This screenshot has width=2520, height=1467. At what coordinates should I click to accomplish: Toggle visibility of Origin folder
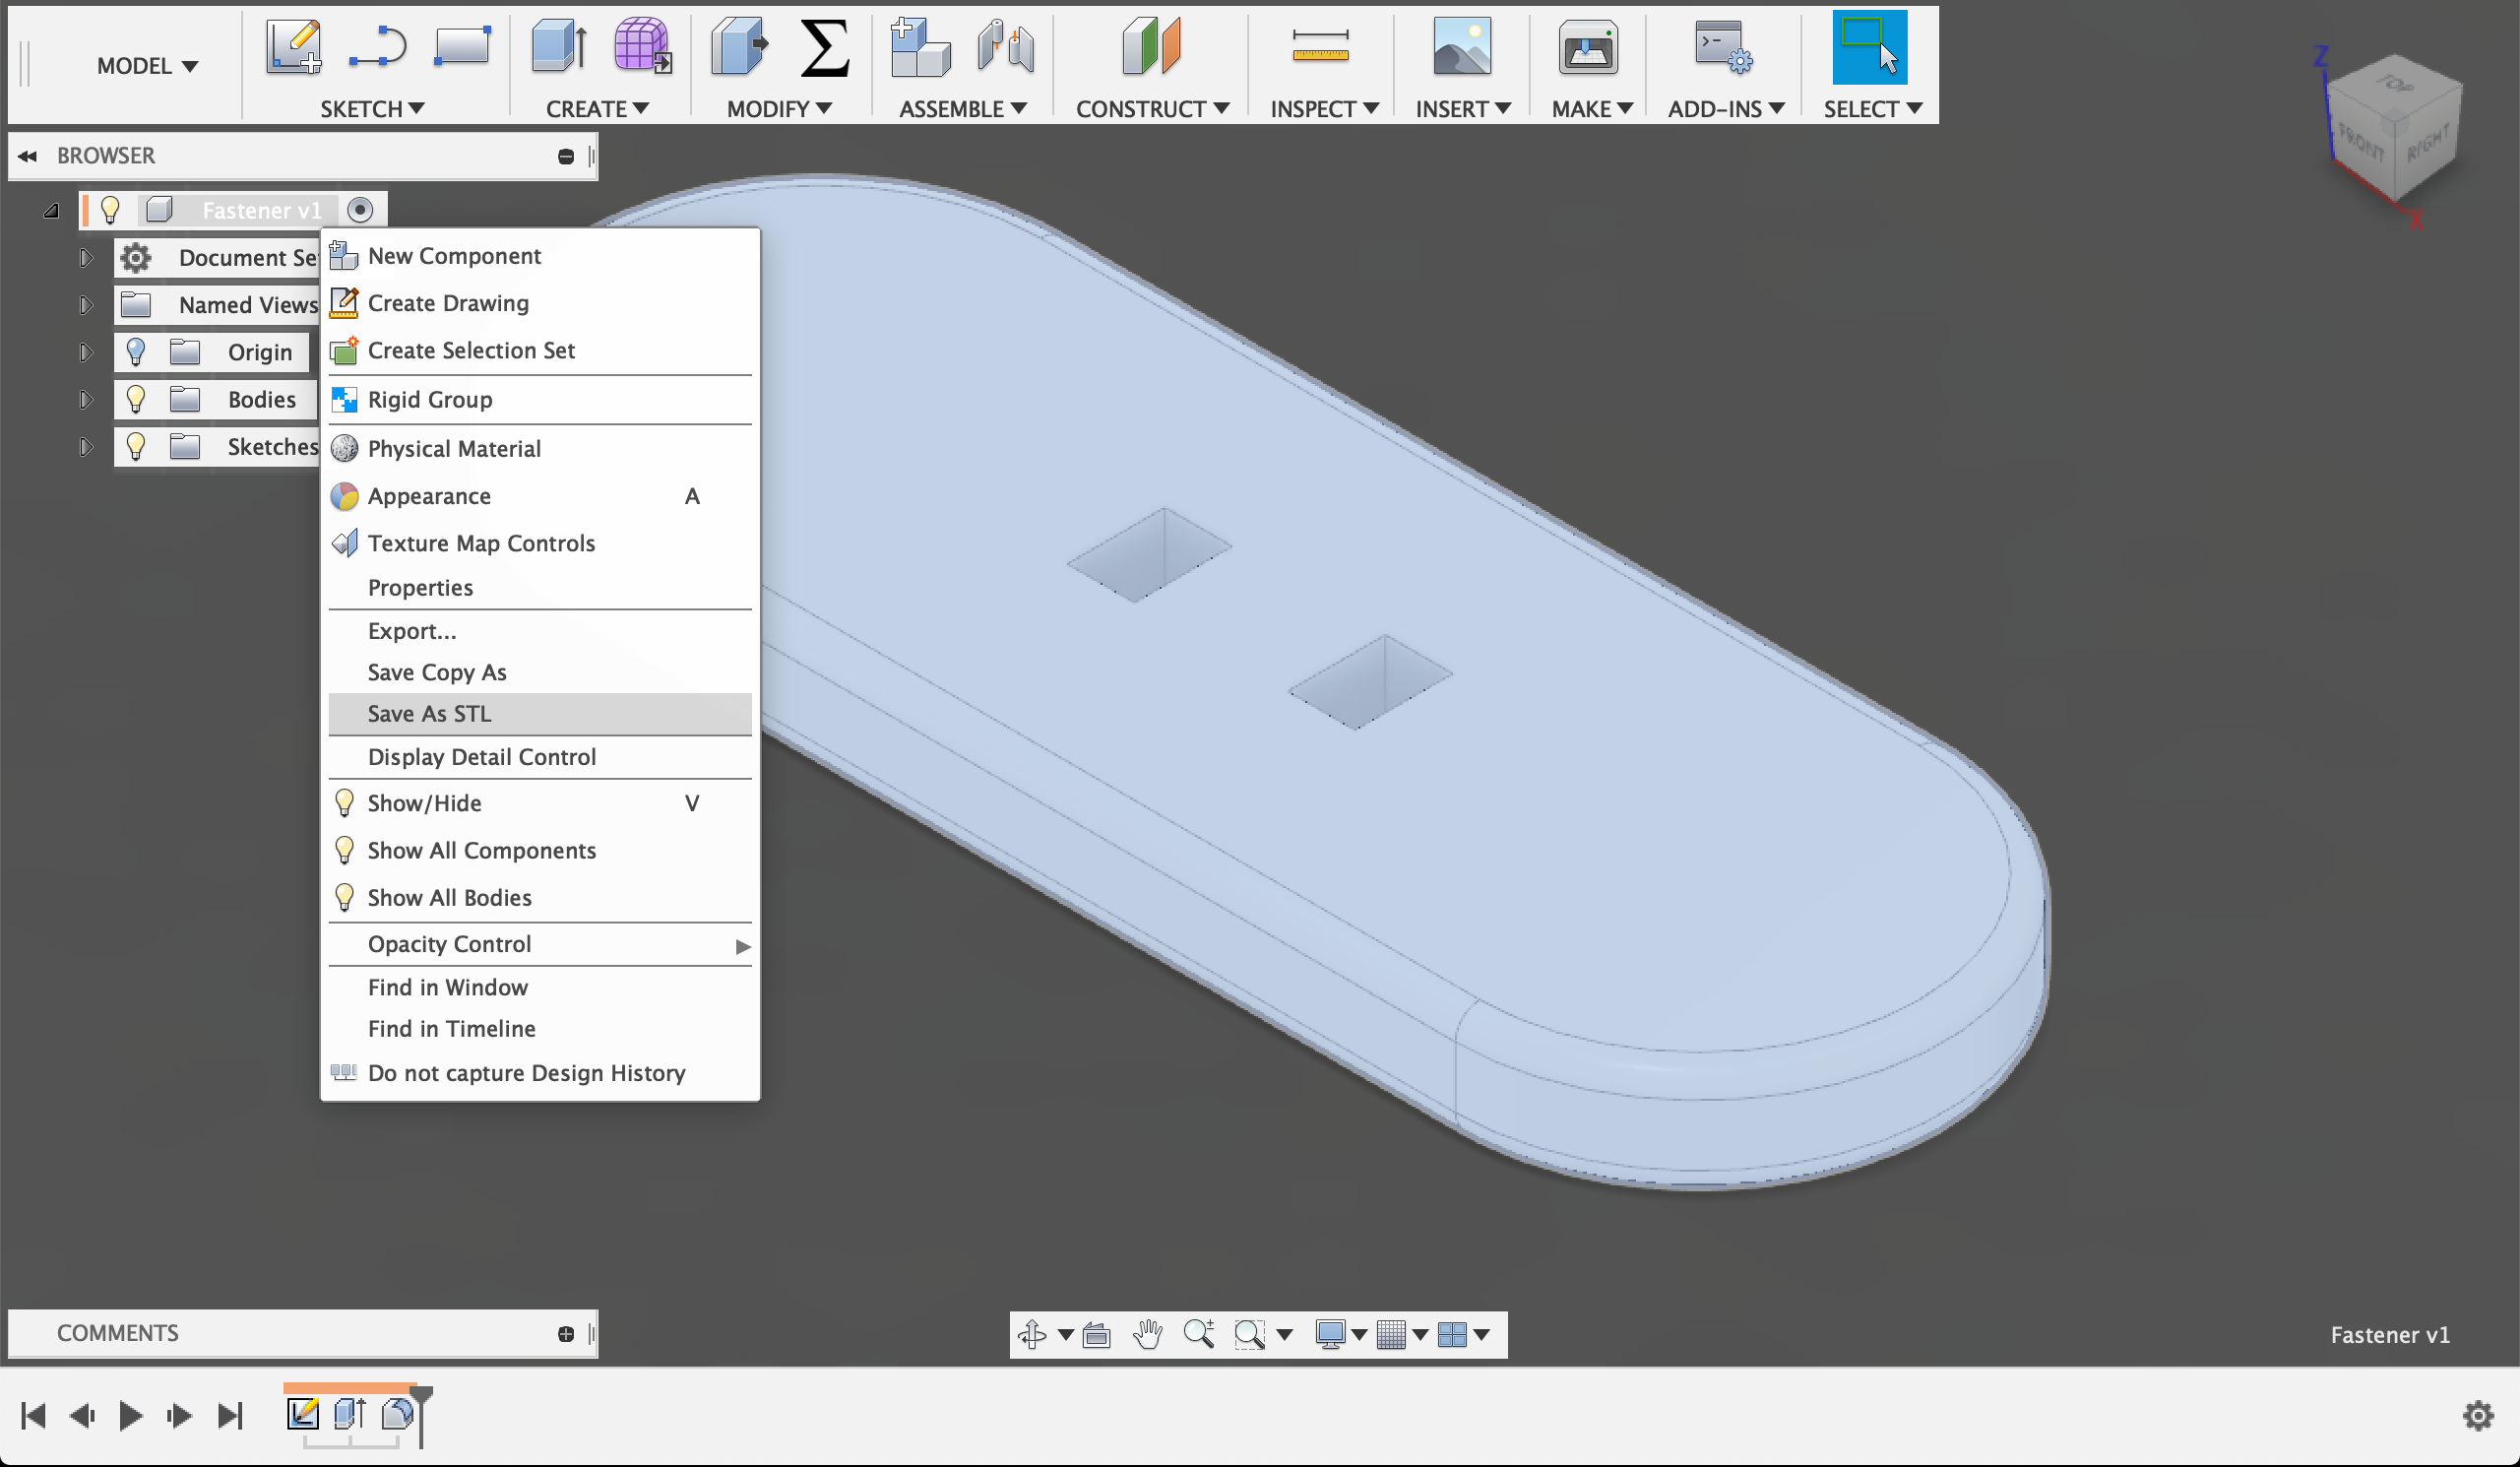pos(136,351)
